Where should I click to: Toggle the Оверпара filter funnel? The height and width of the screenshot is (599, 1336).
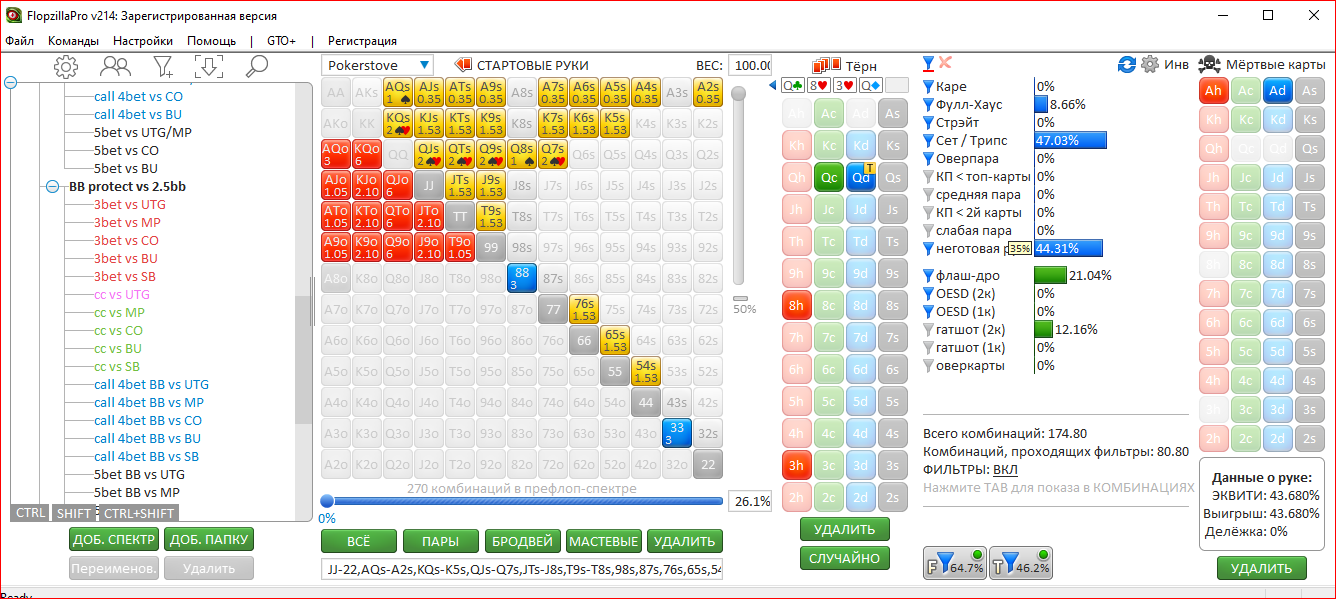click(928, 159)
